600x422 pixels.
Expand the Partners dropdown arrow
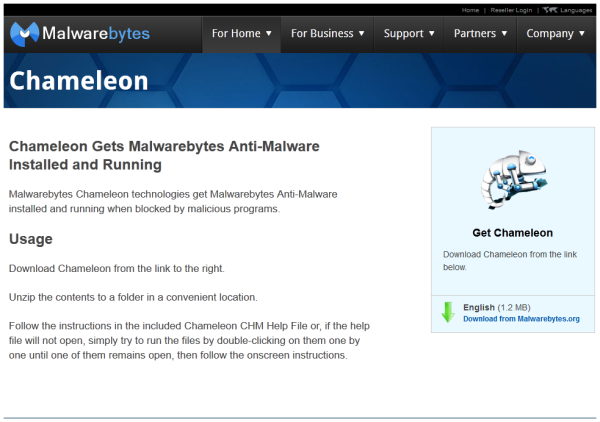pos(504,34)
